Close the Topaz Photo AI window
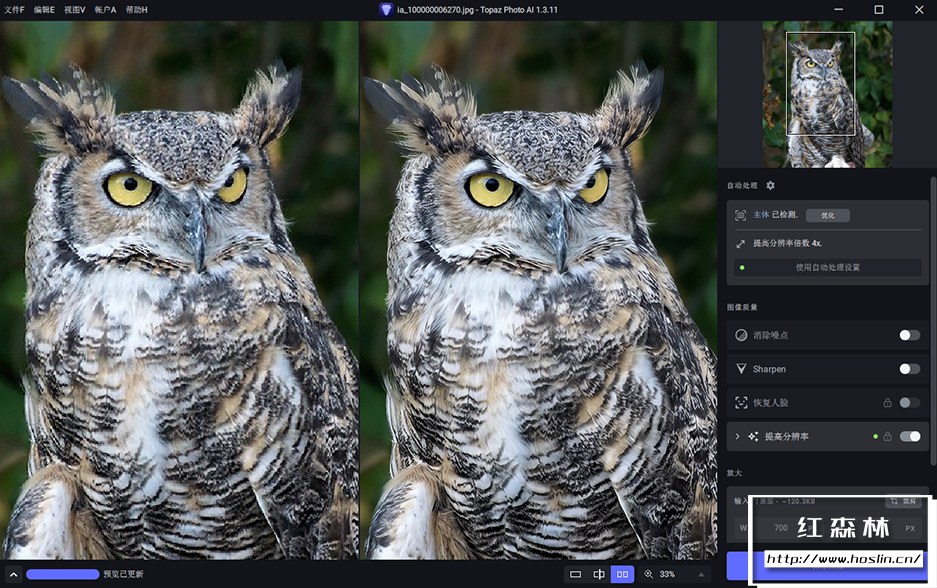Image resolution: width=937 pixels, height=588 pixels. 919,10
